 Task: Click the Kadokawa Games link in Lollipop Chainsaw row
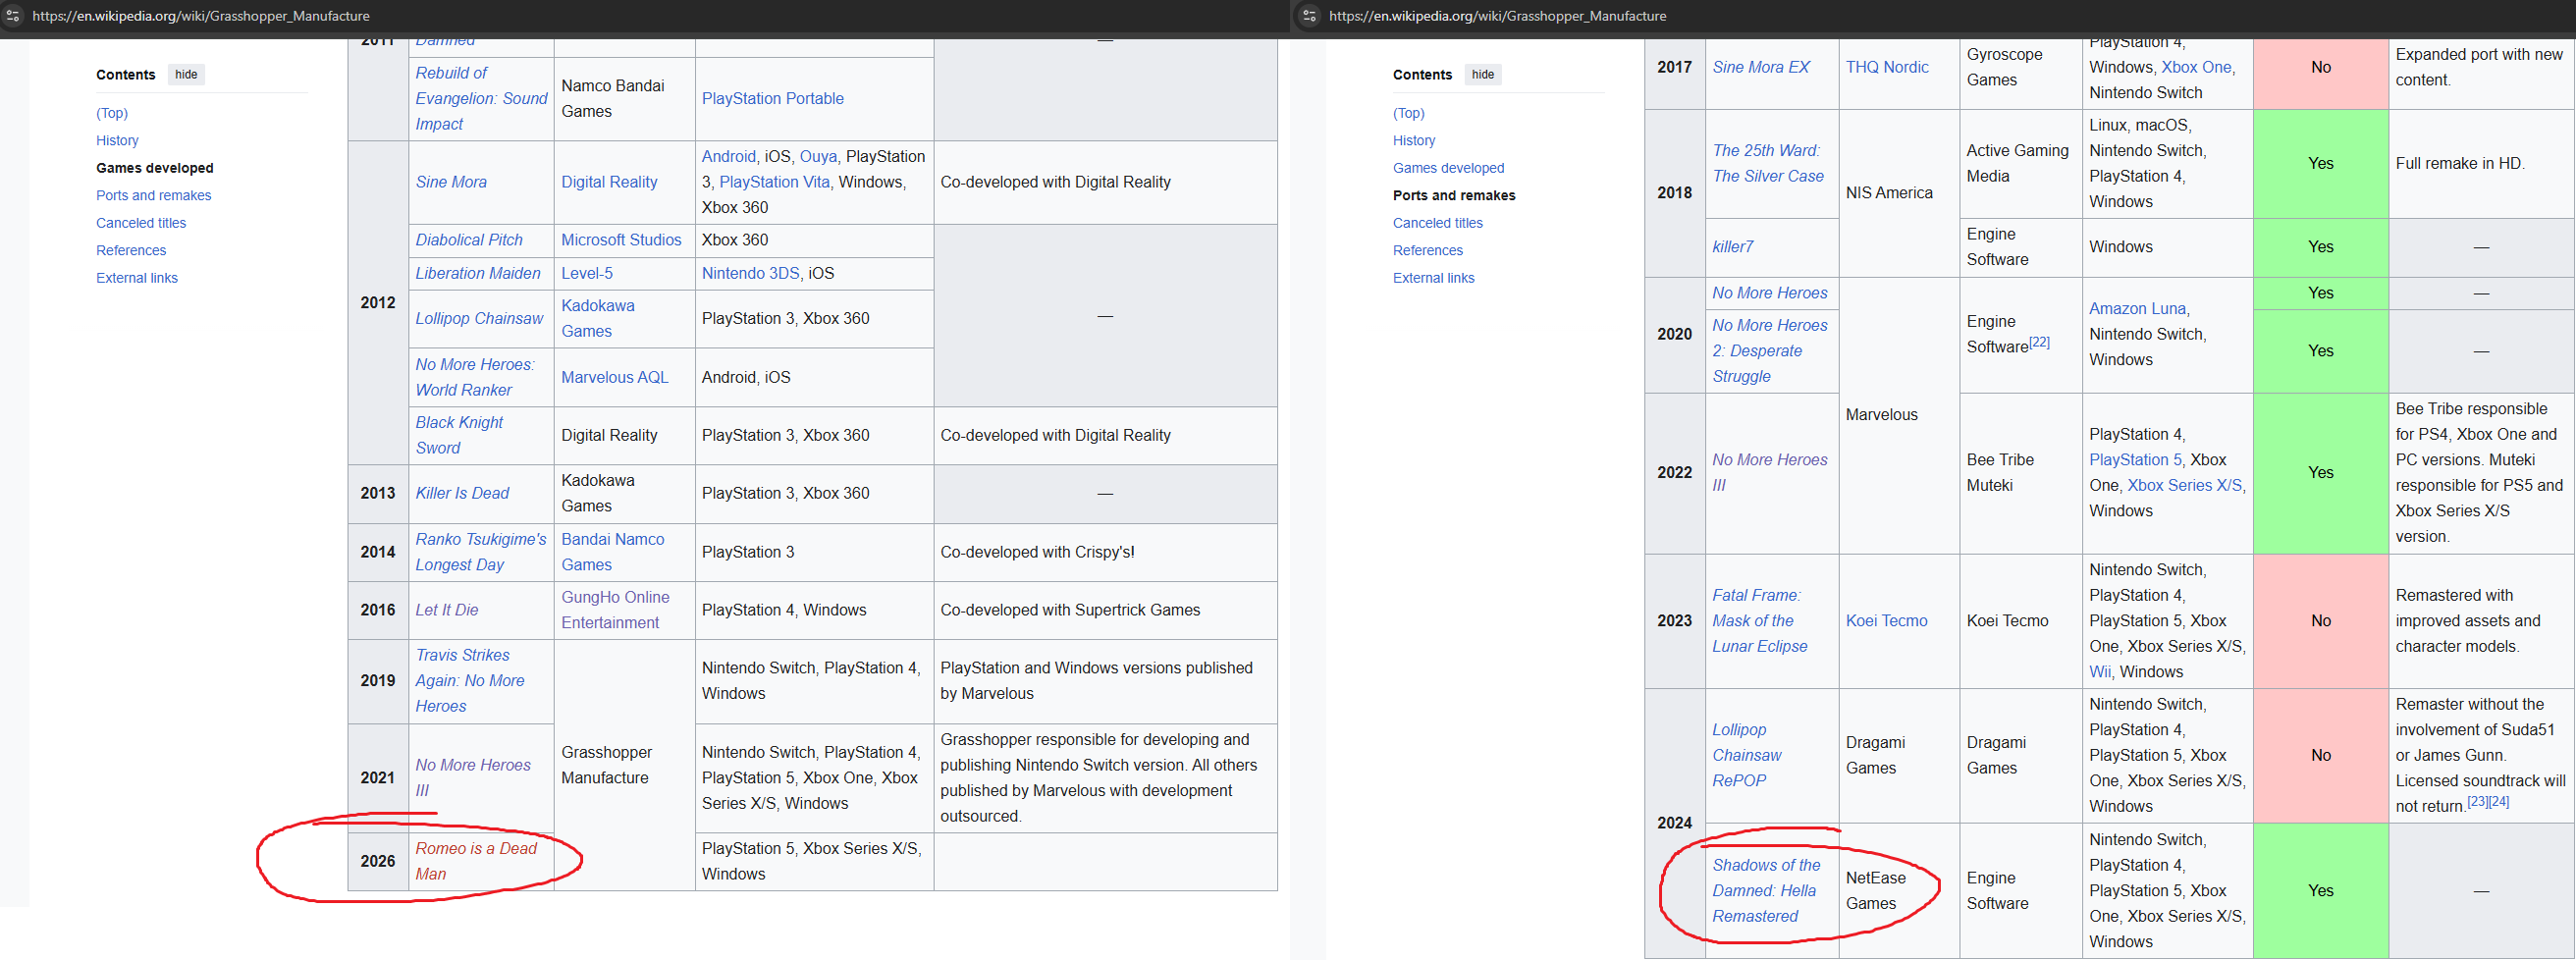(598, 319)
